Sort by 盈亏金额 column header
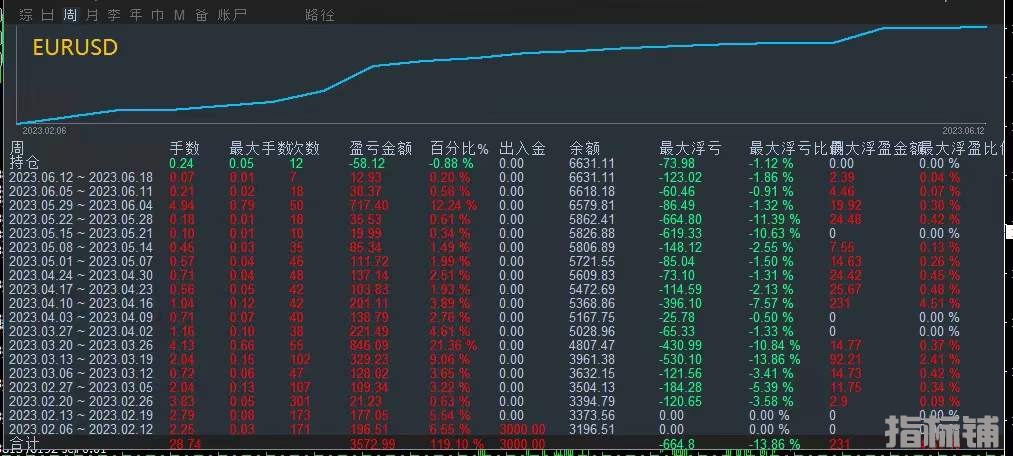The height and width of the screenshot is (456, 1013). 381,148
